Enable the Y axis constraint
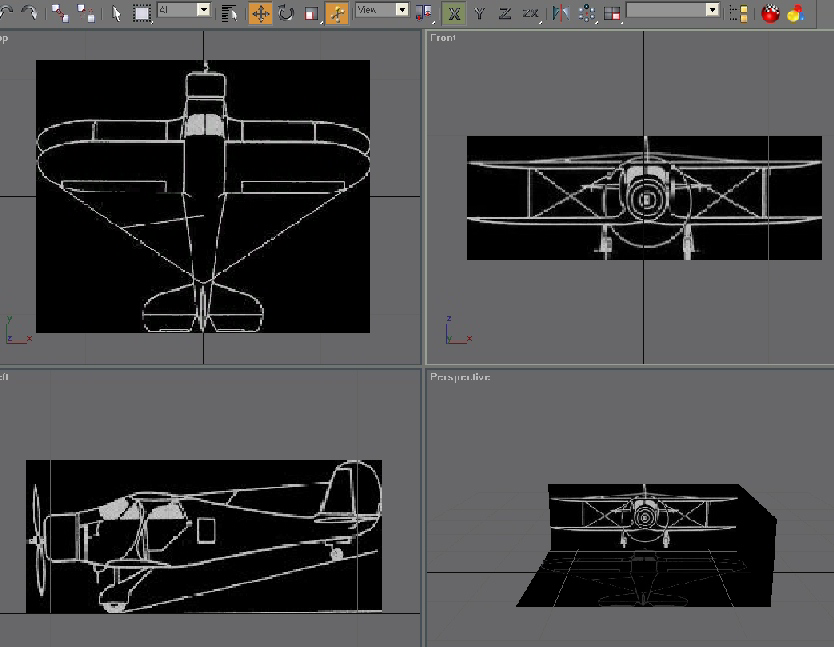This screenshot has width=834, height=647. tap(480, 13)
